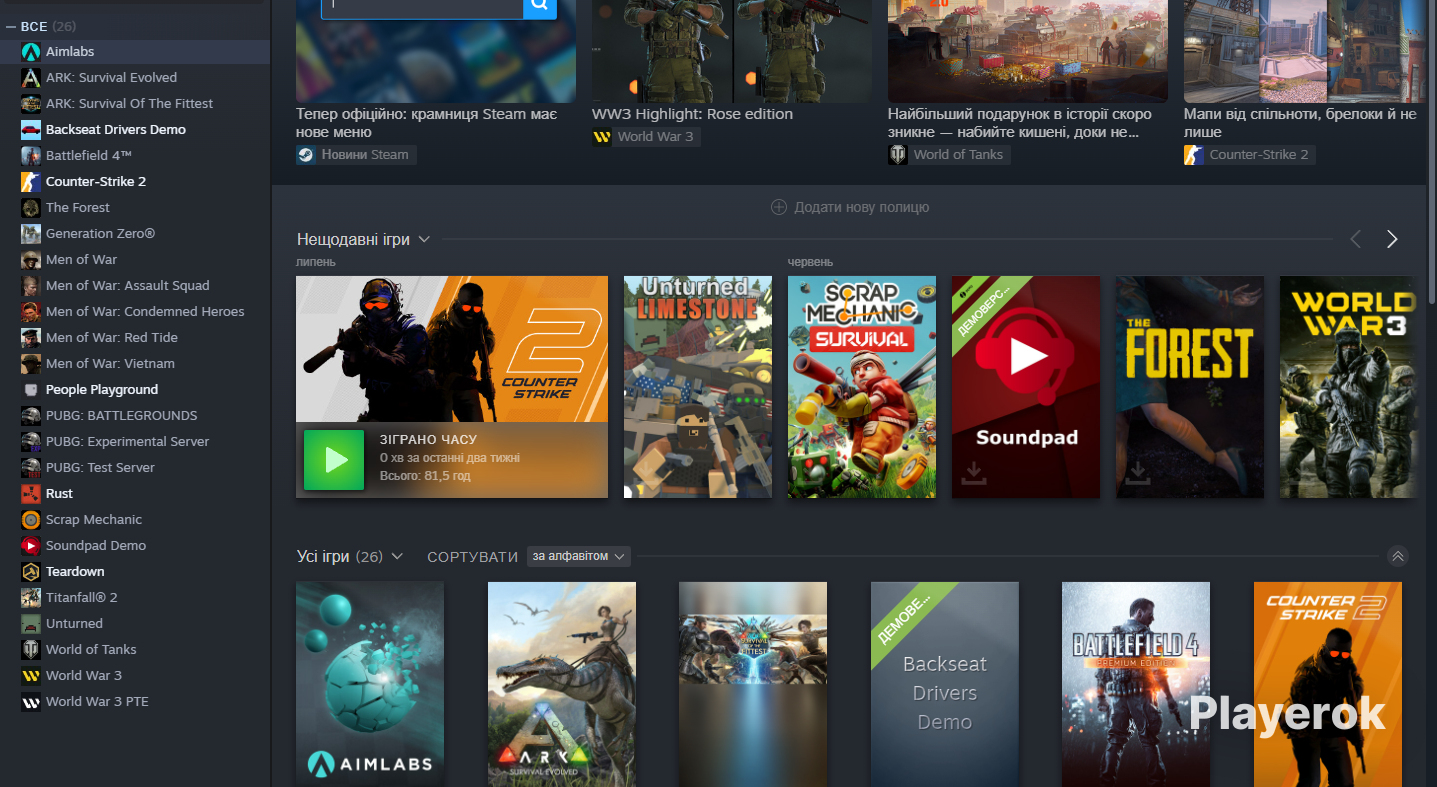
Task: Click the World War 3 PTE sidebar icon
Action: click(x=31, y=701)
